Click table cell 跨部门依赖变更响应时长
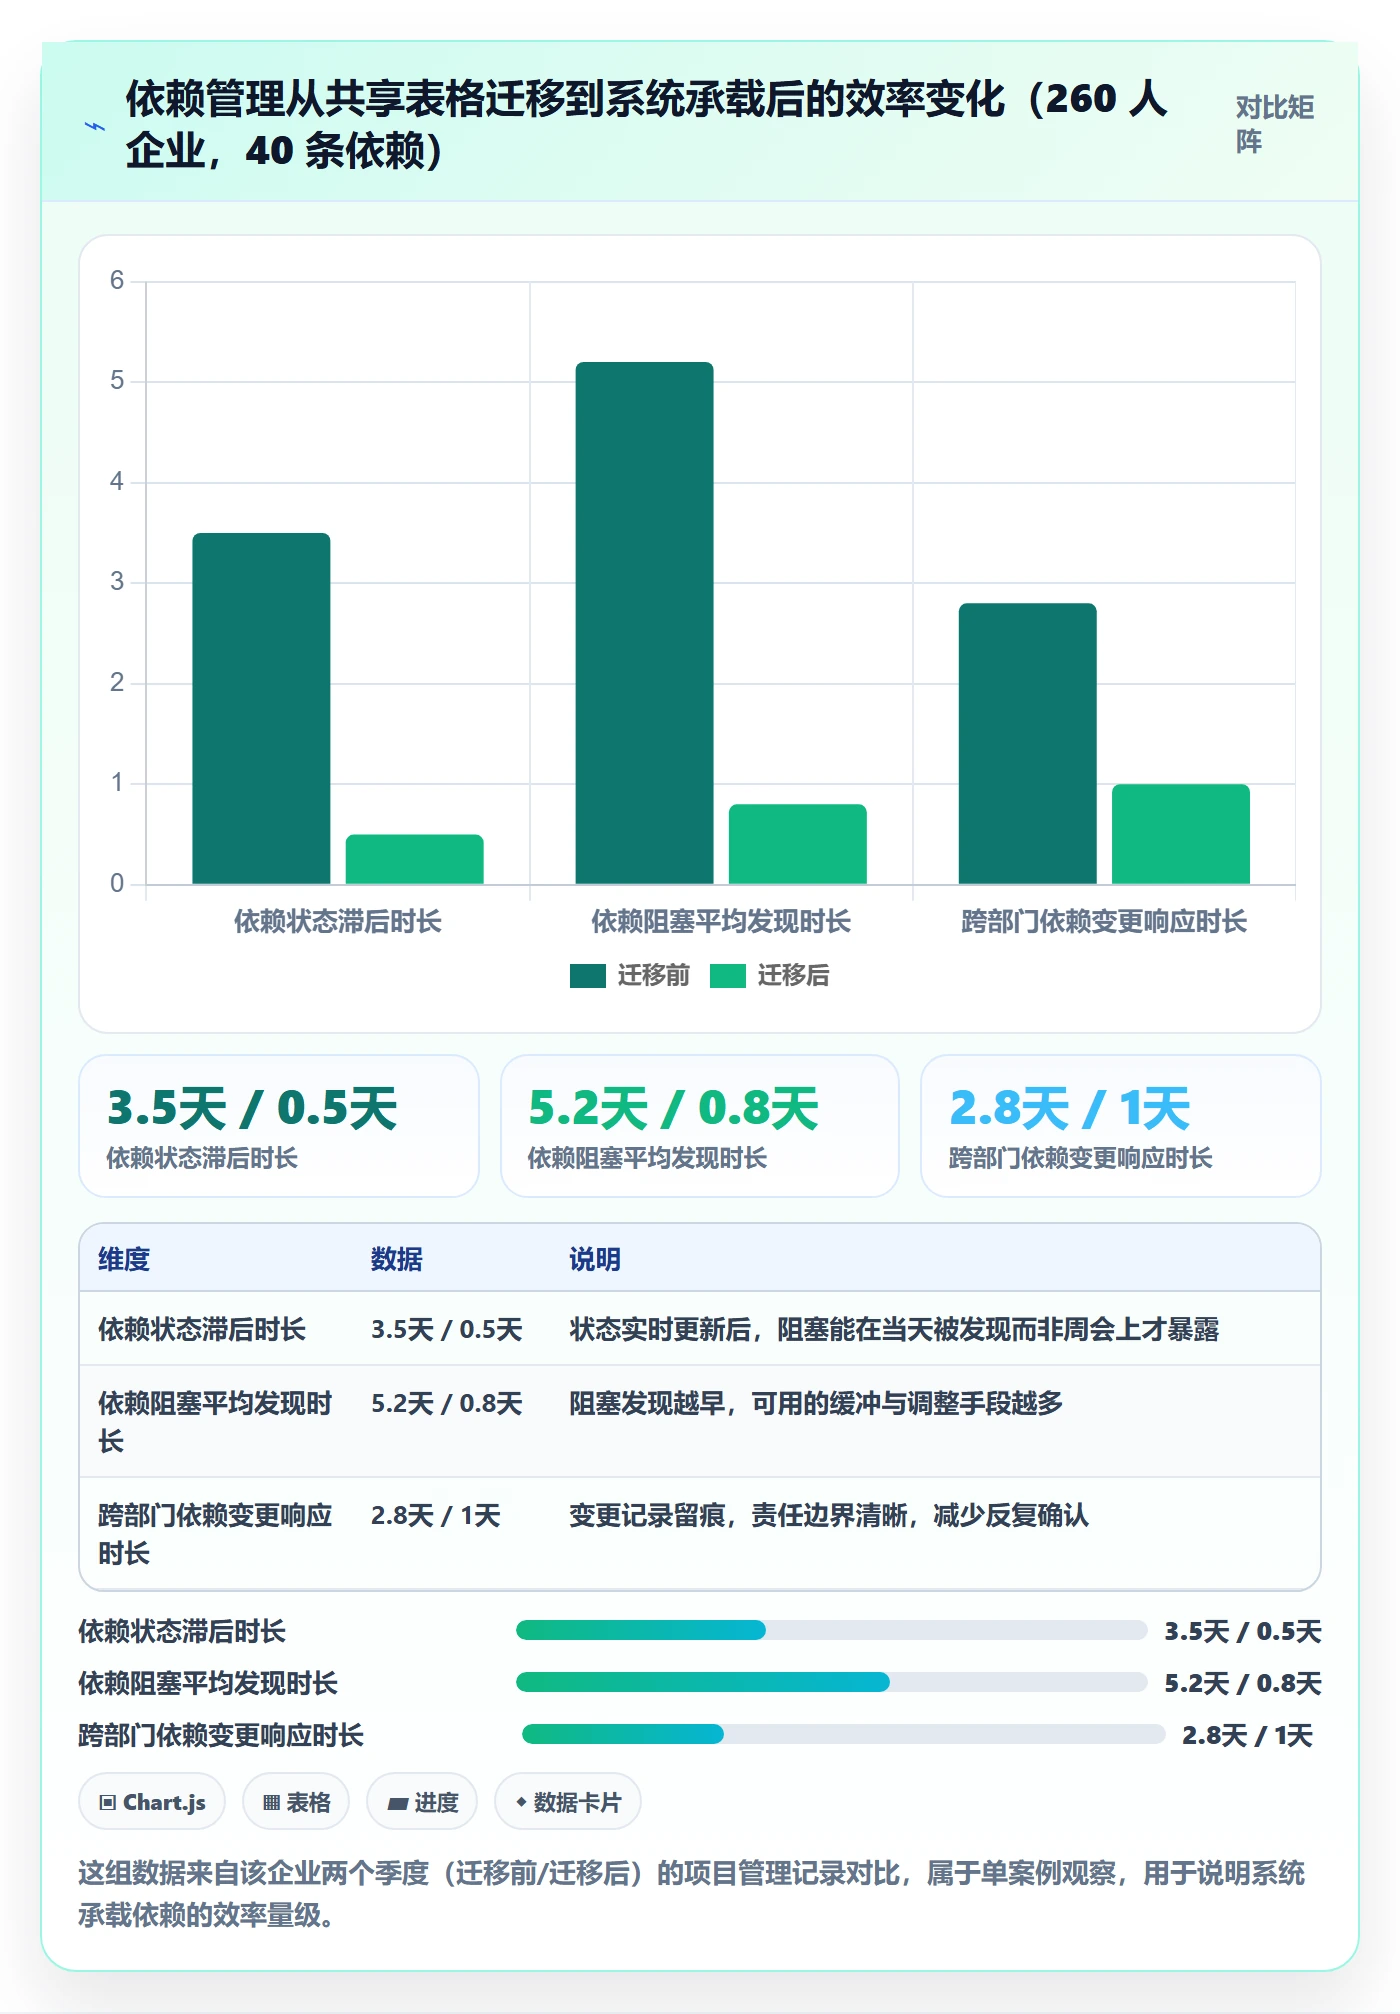The height and width of the screenshot is (2014, 1400). point(215,1534)
